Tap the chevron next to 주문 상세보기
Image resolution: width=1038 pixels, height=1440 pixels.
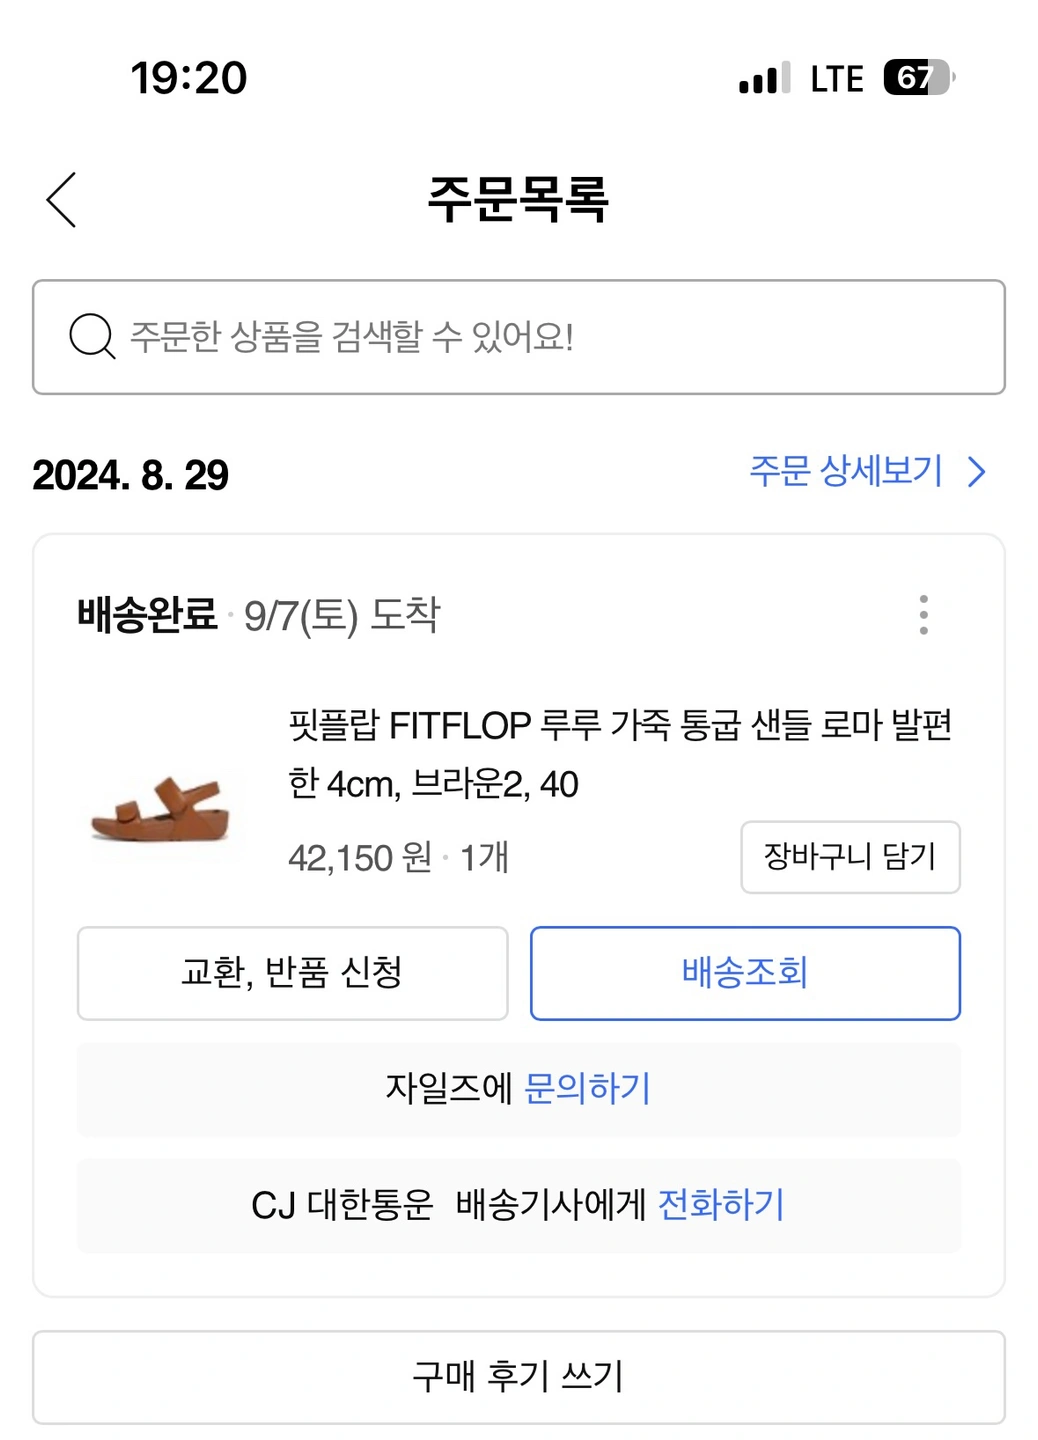click(977, 472)
